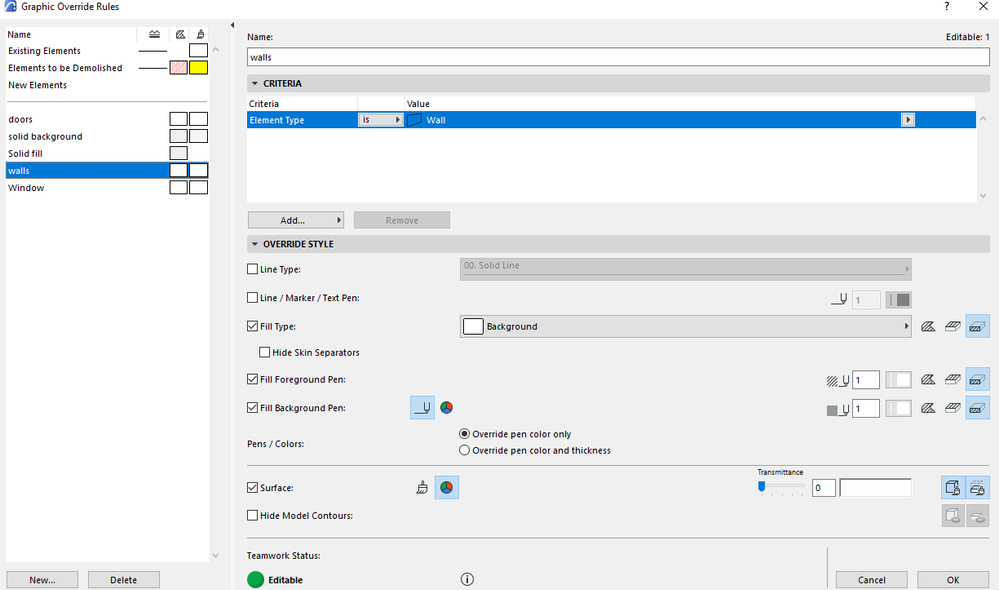Screen dimensions: 999x590
Task: Select Override pen color only
Action: 464,434
